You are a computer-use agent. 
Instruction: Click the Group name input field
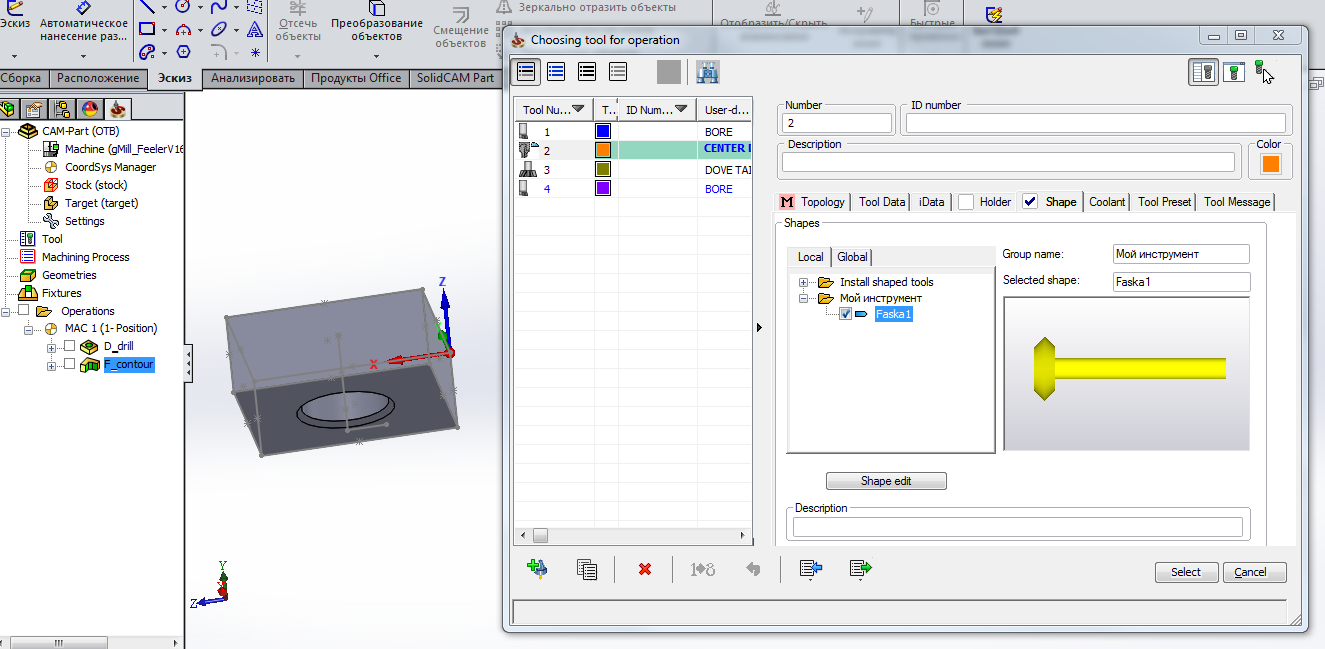(1182, 254)
